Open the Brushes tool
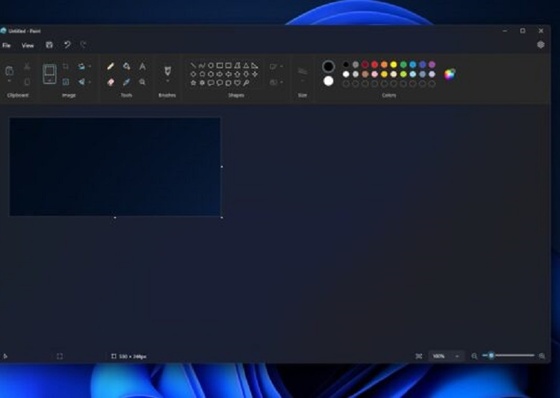This screenshot has height=398, width=560. pyautogui.click(x=167, y=71)
